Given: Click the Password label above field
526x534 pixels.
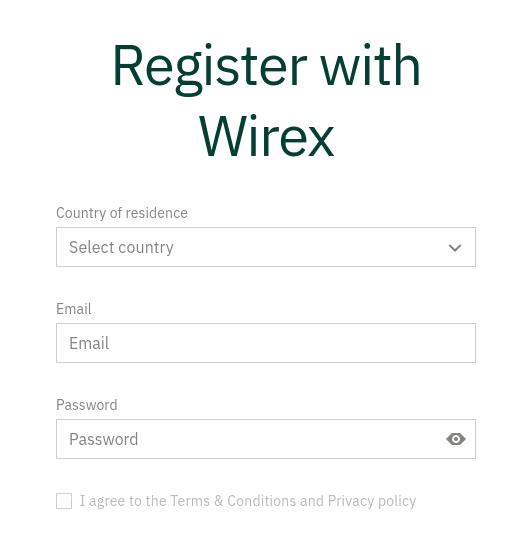Looking at the screenshot, I should coord(87,405).
